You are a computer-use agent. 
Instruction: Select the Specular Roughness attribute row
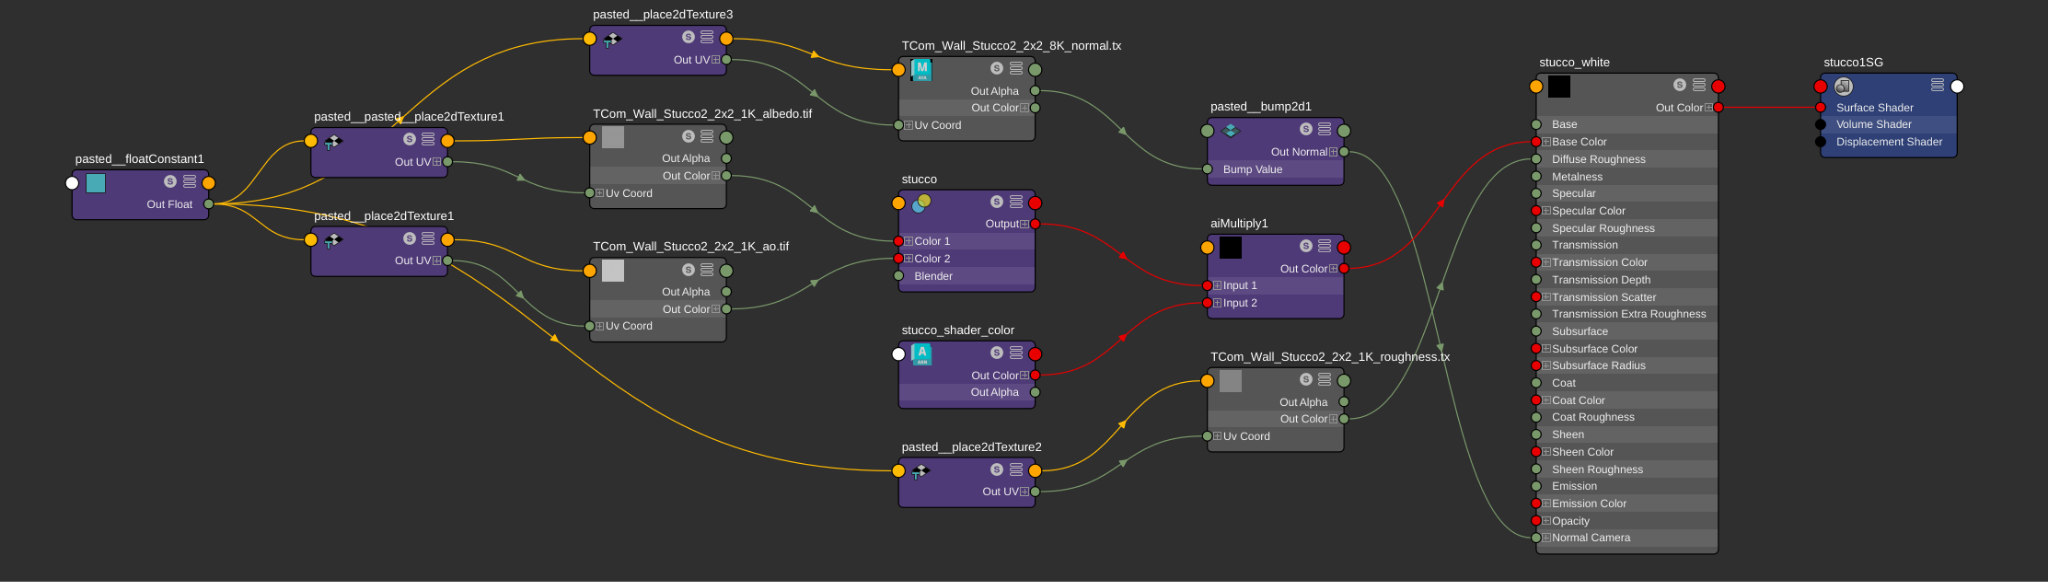1602,228
